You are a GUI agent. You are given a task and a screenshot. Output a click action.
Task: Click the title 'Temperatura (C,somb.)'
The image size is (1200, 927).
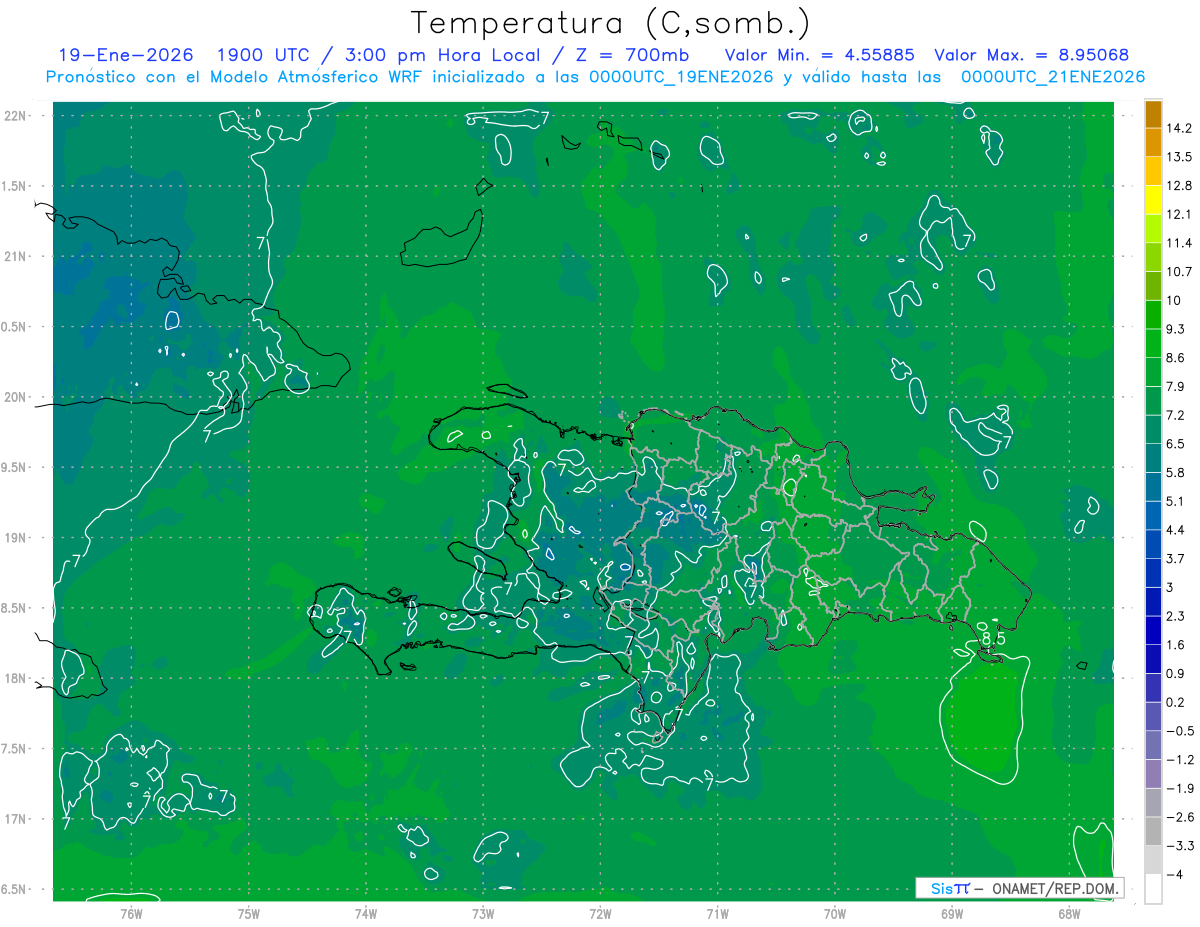[x=611, y=22]
